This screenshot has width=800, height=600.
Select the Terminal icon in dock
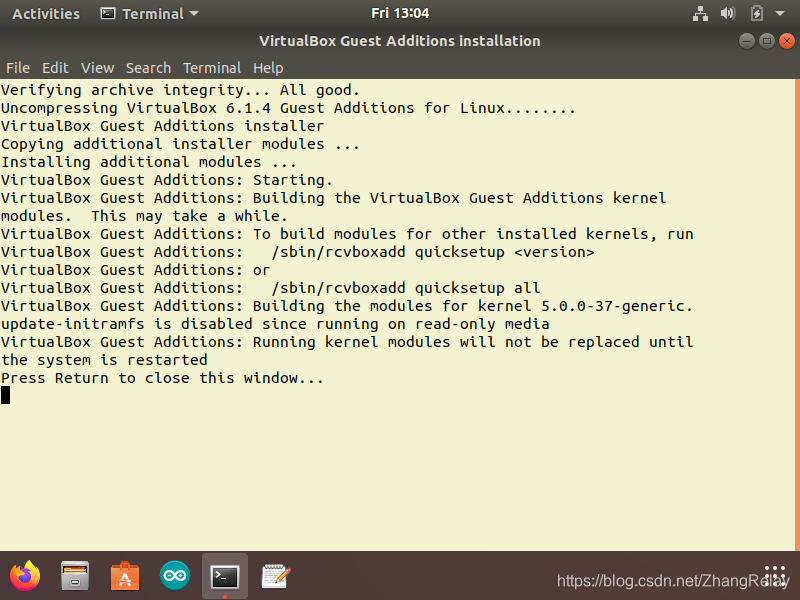[225, 576]
